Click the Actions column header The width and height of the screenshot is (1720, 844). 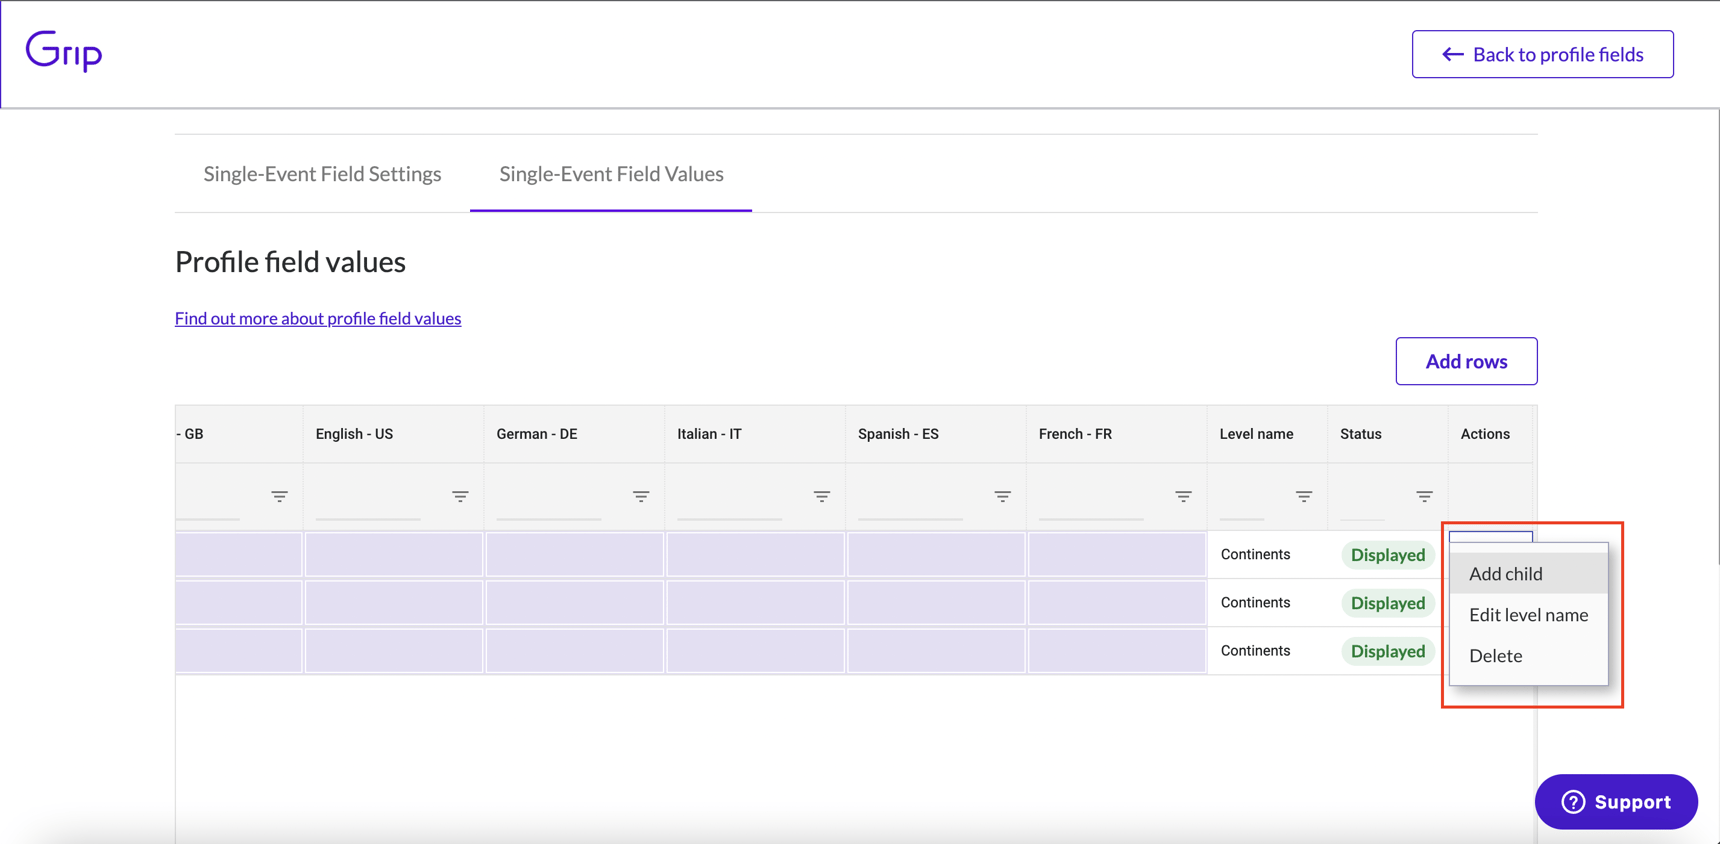click(x=1491, y=434)
